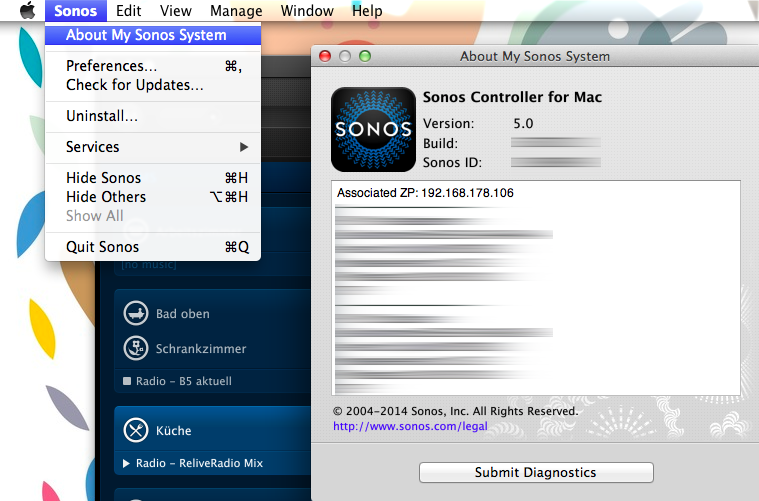
Task: Select Check for Updates... menu entry
Action: (153, 85)
